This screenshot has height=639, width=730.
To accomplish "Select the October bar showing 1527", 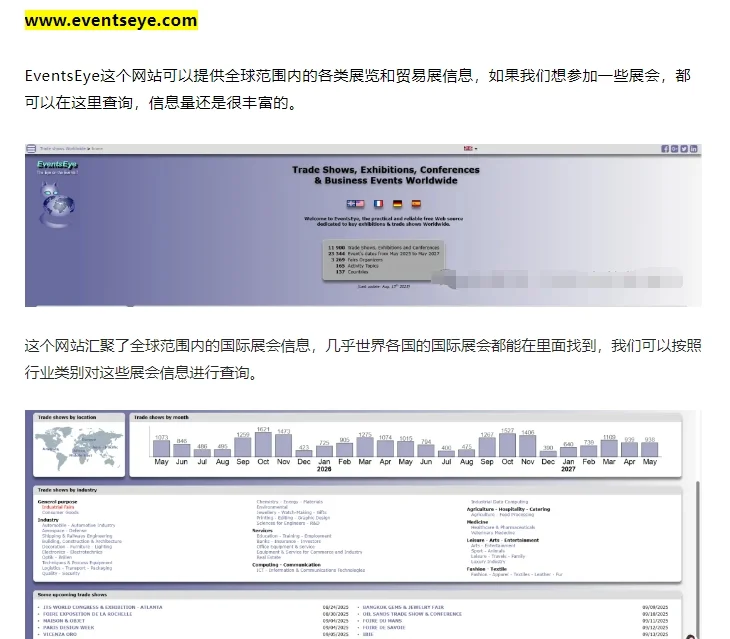I will pos(507,445).
